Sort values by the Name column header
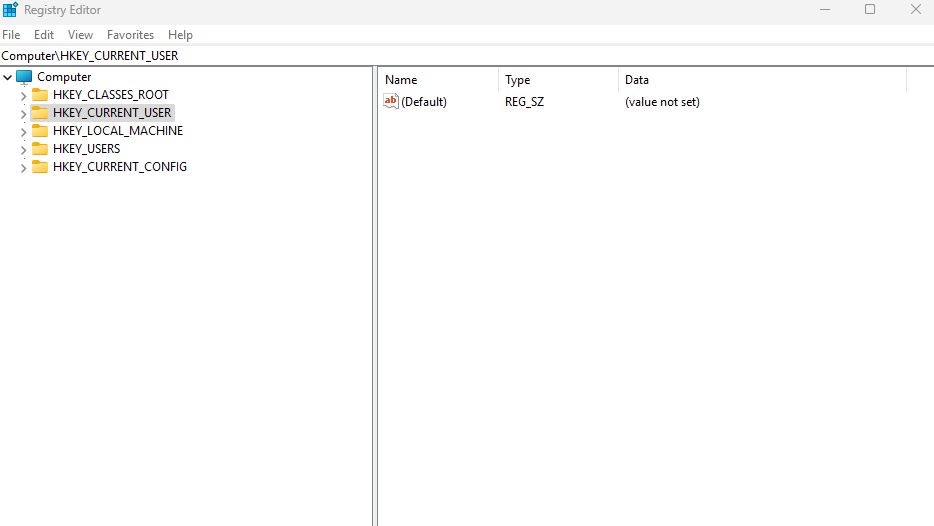The height and width of the screenshot is (526, 934). (438, 80)
